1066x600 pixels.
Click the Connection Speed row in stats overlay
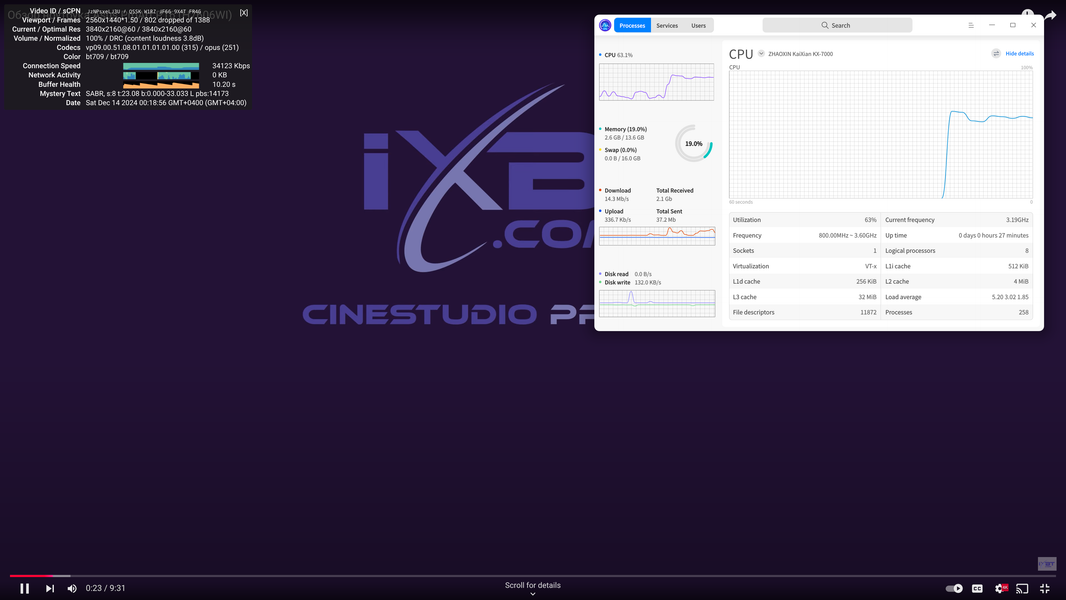coord(136,66)
